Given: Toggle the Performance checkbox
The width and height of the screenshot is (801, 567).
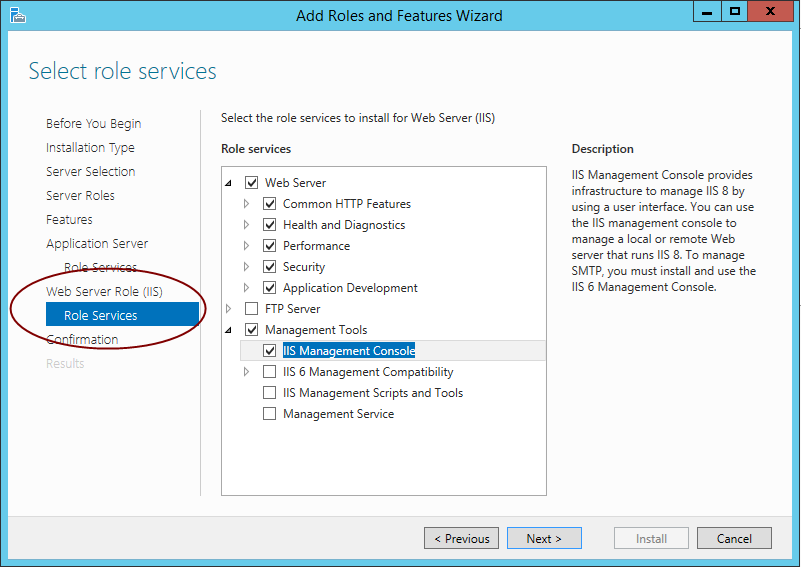Looking at the screenshot, I should pos(269,246).
